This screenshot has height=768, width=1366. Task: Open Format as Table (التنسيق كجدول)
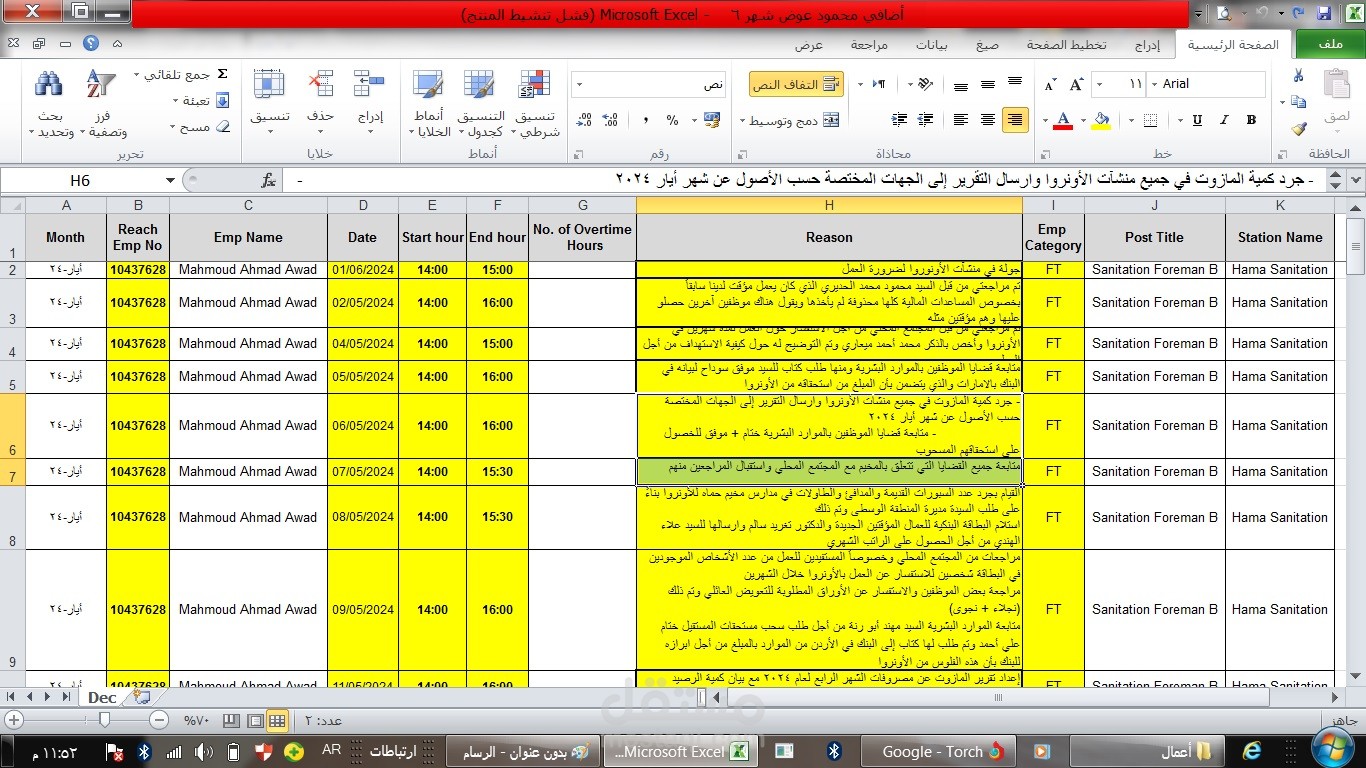[x=481, y=104]
